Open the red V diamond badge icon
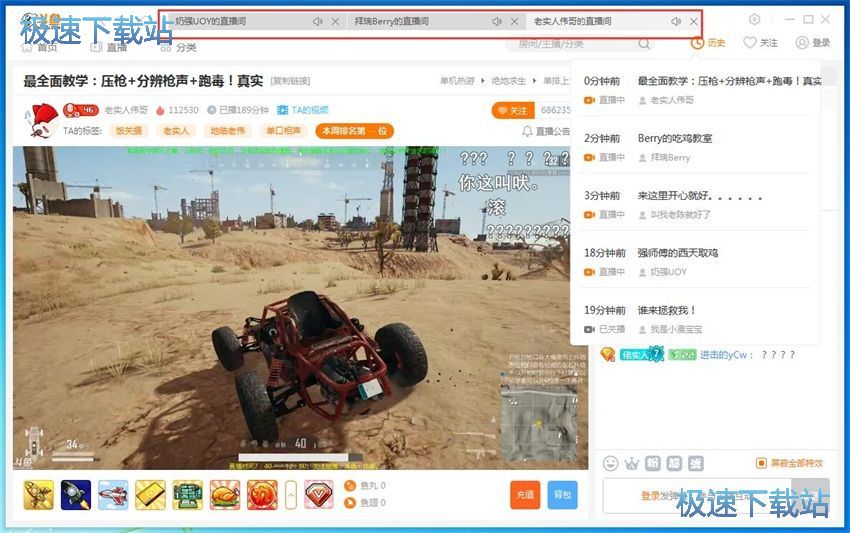 click(319, 495)
